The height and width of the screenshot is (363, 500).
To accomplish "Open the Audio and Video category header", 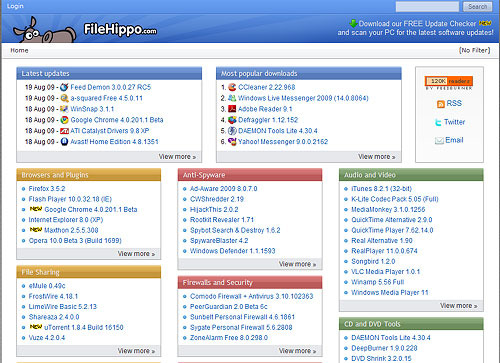I will pyautogui.click(x=370, y=175).
